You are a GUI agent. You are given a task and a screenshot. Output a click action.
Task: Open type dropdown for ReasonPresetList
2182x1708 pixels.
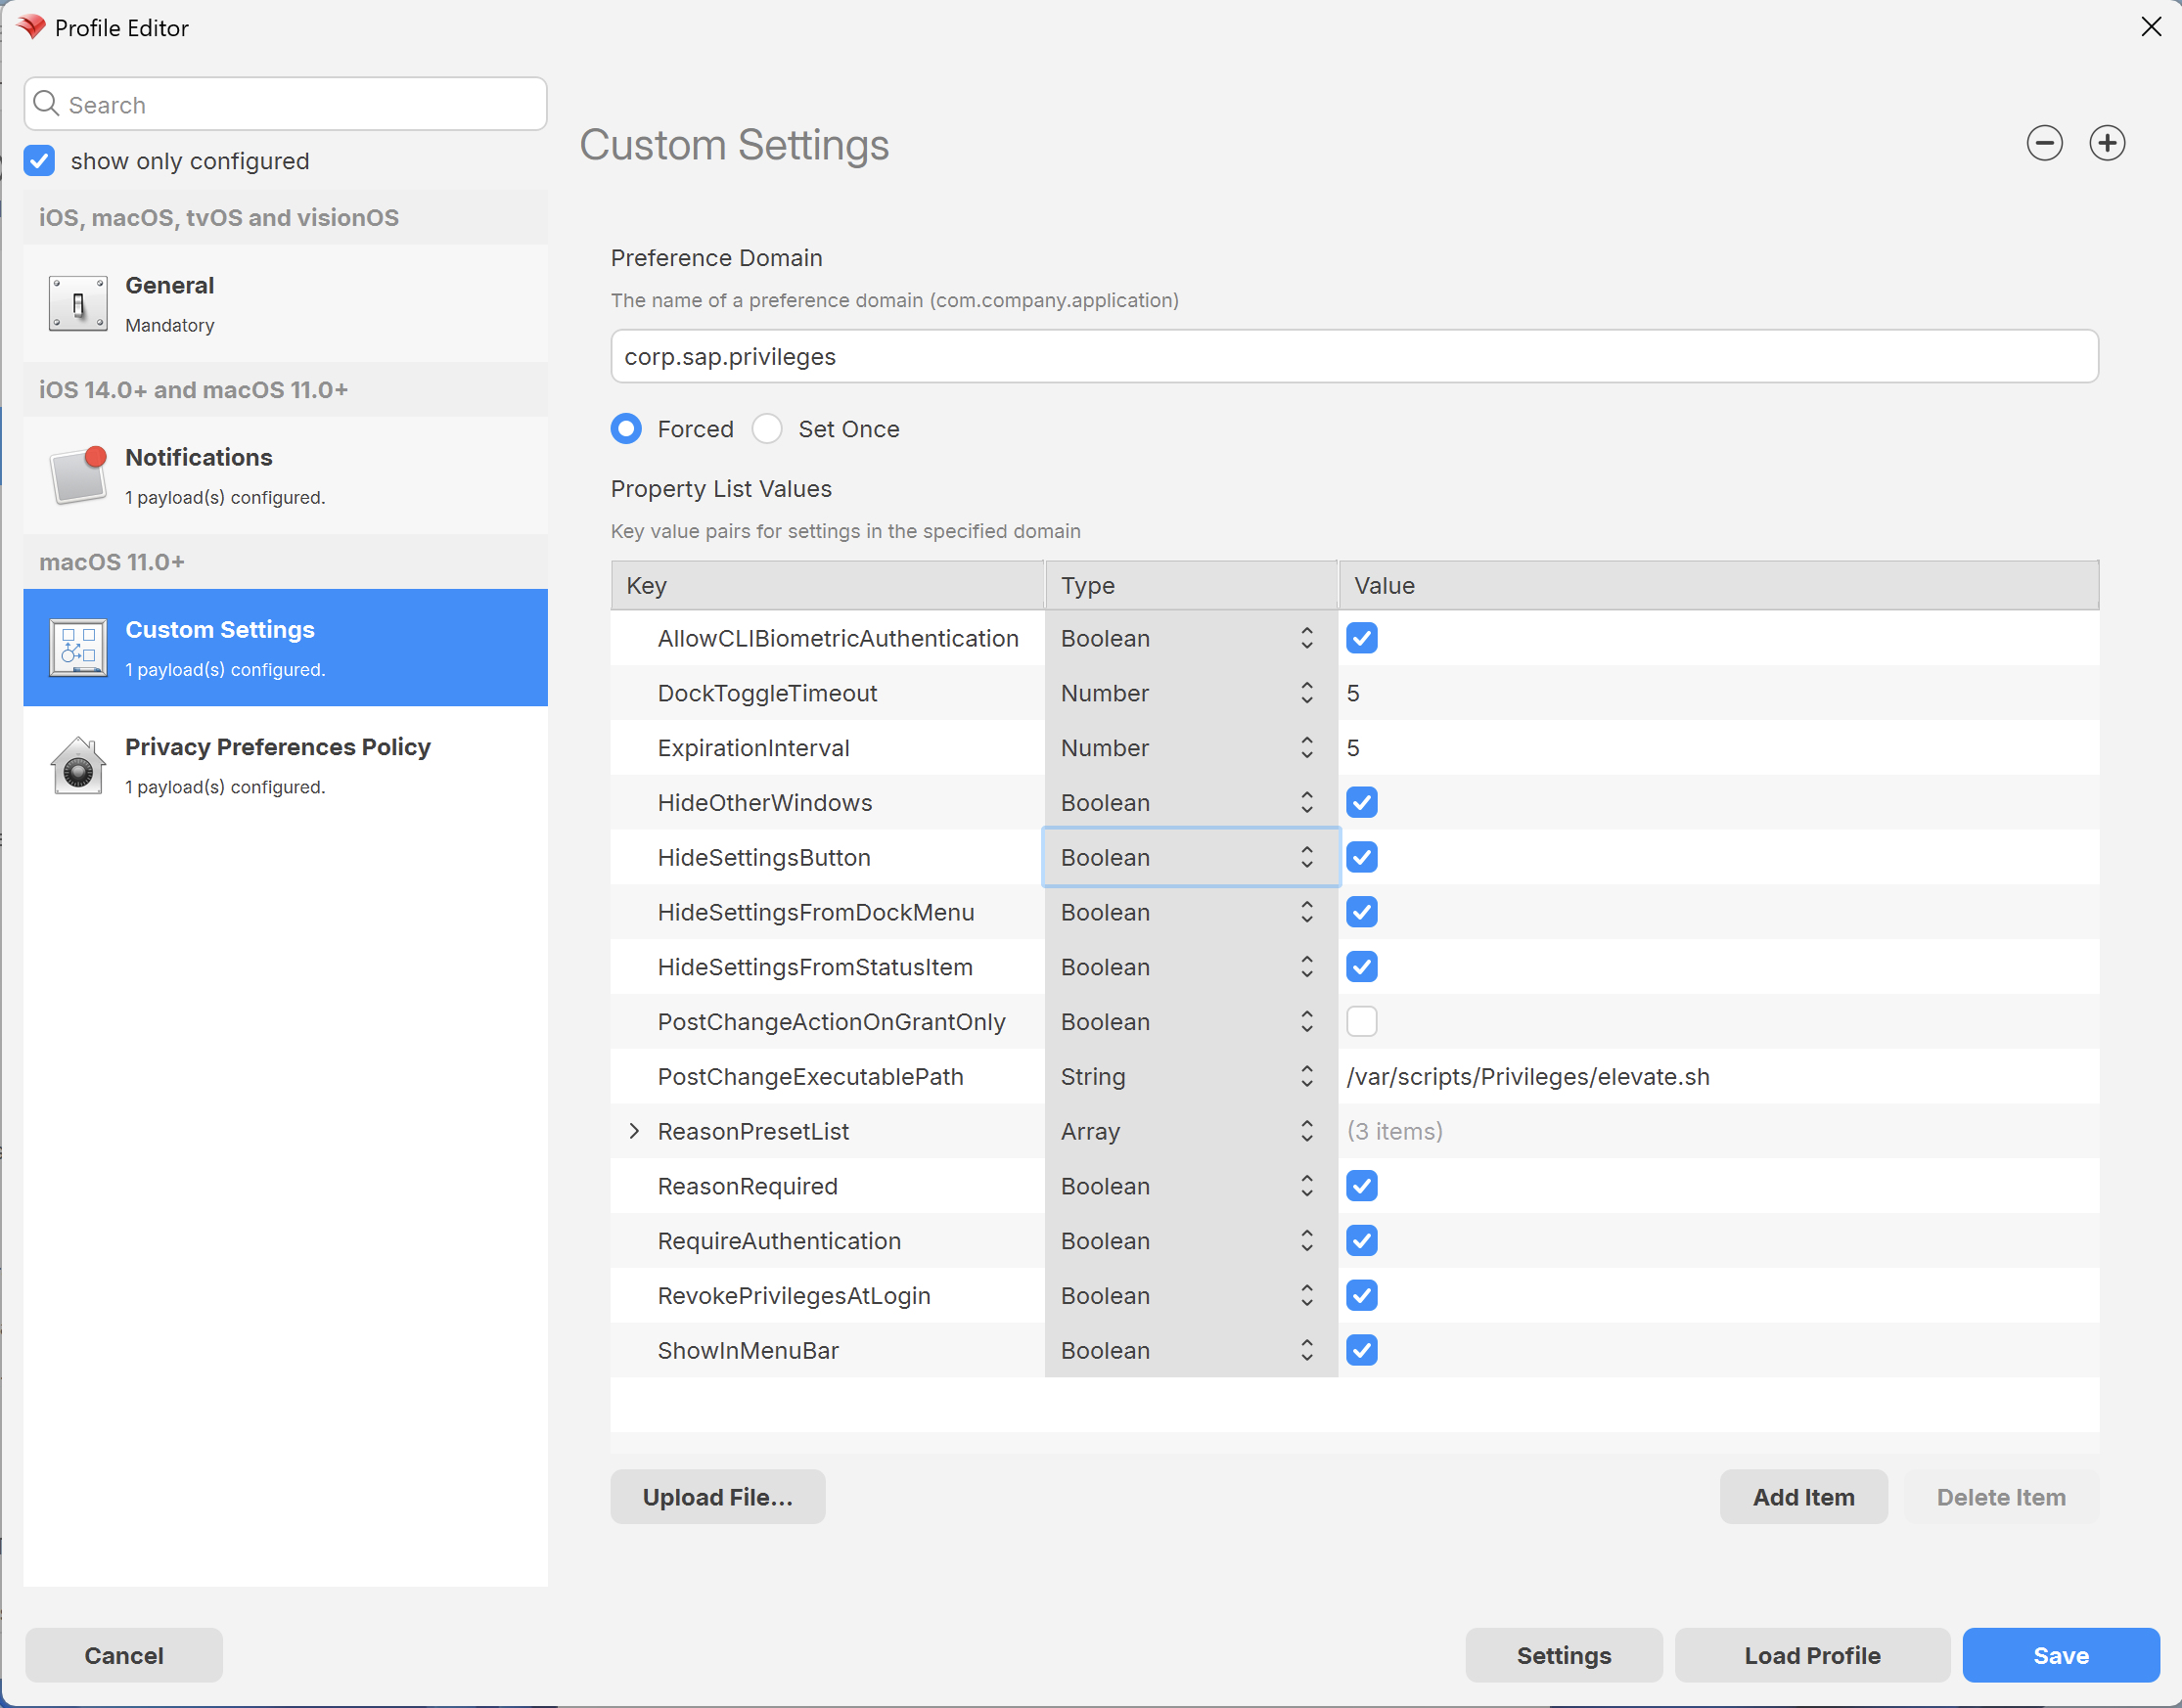pyautogui.click(x=1190, y=1131)
